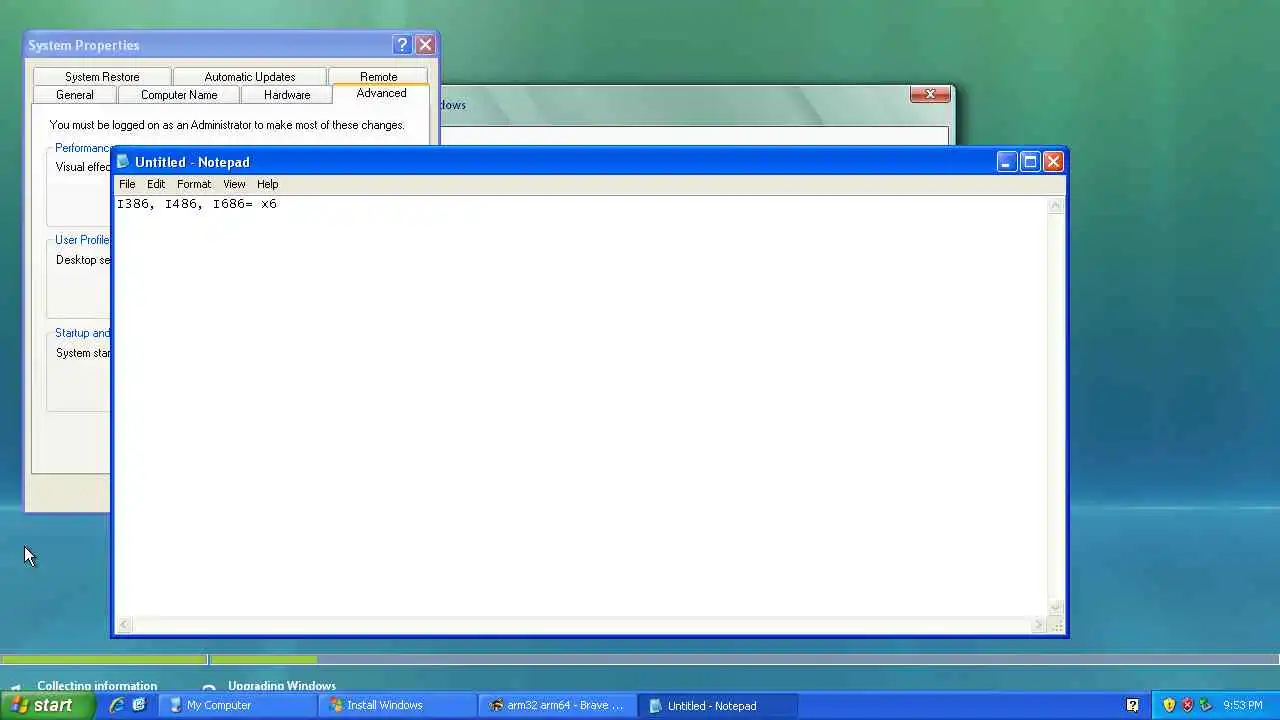Click the System Properties help question mark button
This screenshot has width=1280, height=720.
click(402, 45)
